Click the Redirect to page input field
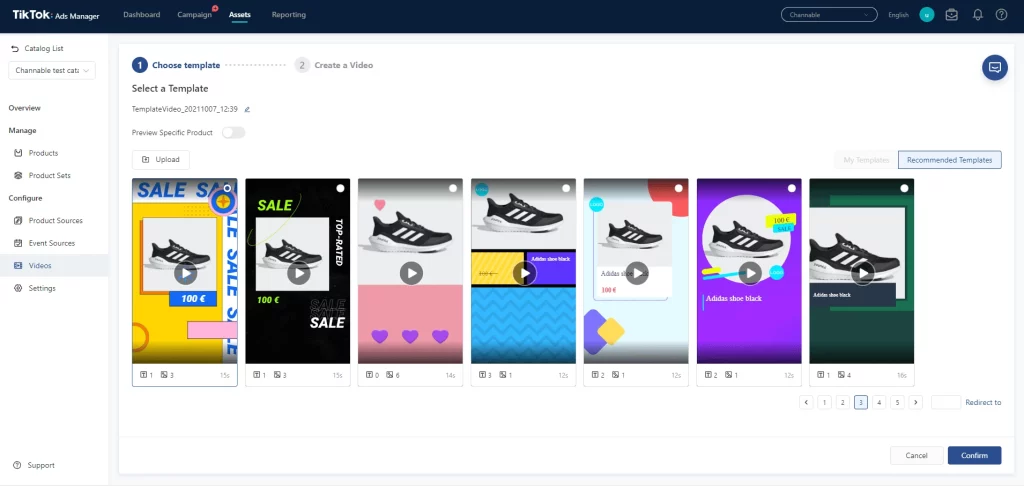This screenshot has height=486, width=1024. tap(945, 402)
